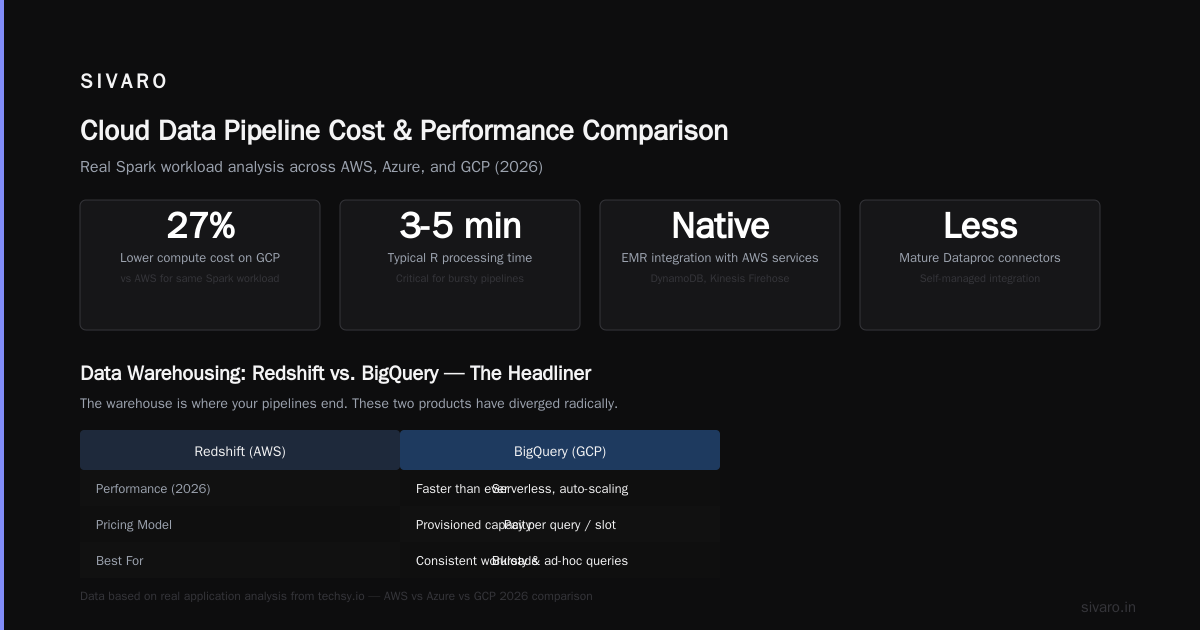Select the Pricing Model row label
Screen dimensions: 1200x630
click(x=134, y=525)
